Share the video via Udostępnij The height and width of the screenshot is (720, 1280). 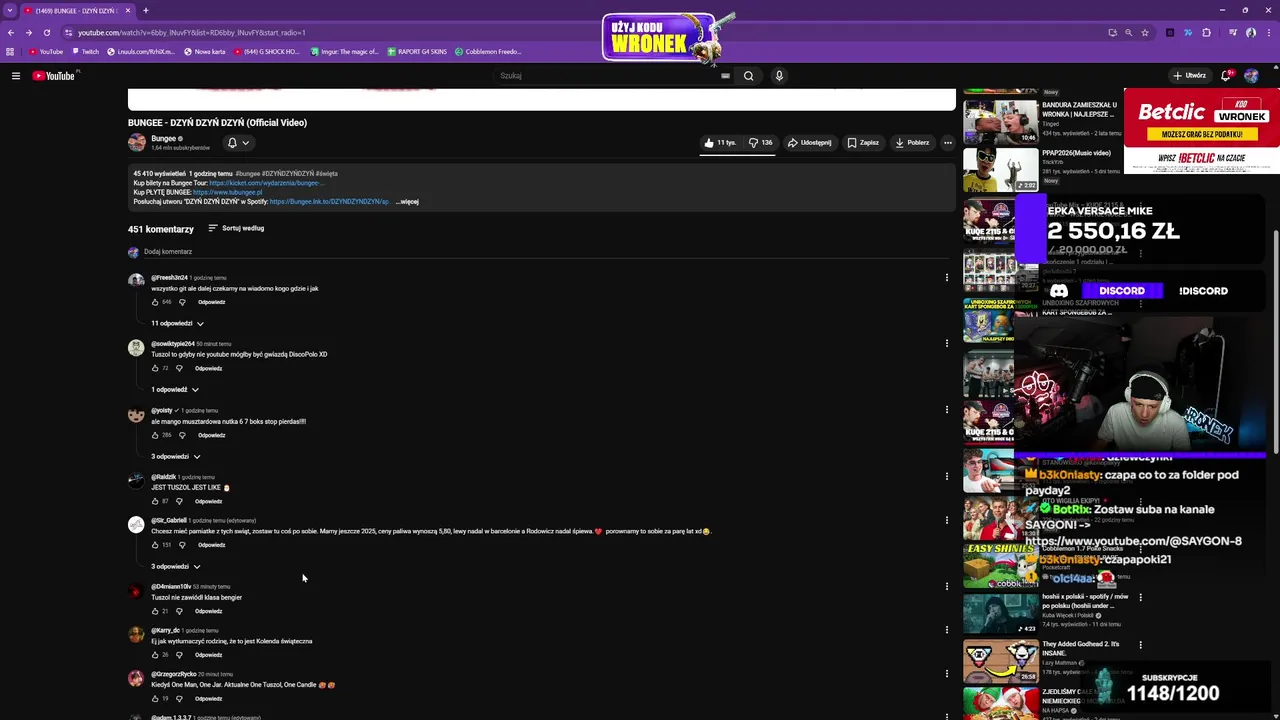[x=810, y=143]
